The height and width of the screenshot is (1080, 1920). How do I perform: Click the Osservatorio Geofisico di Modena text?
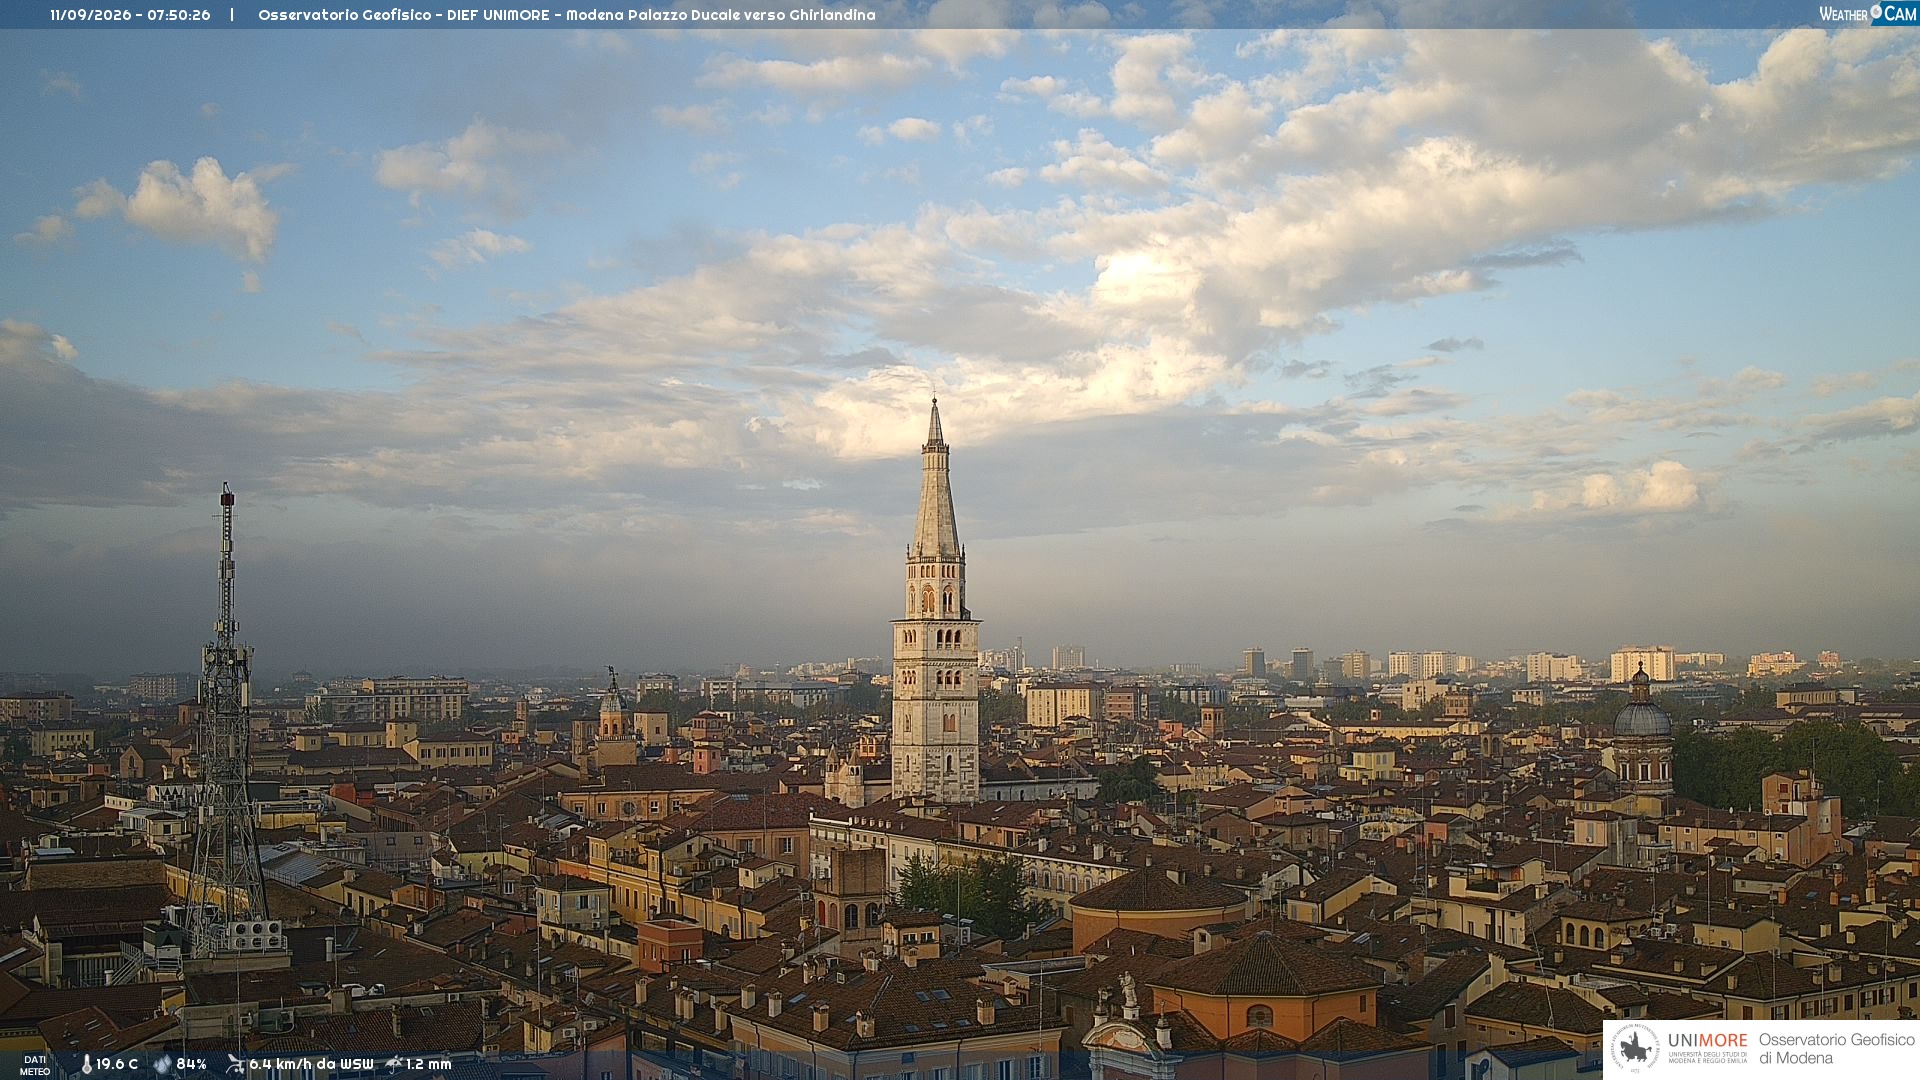tap(1837, 1048)
